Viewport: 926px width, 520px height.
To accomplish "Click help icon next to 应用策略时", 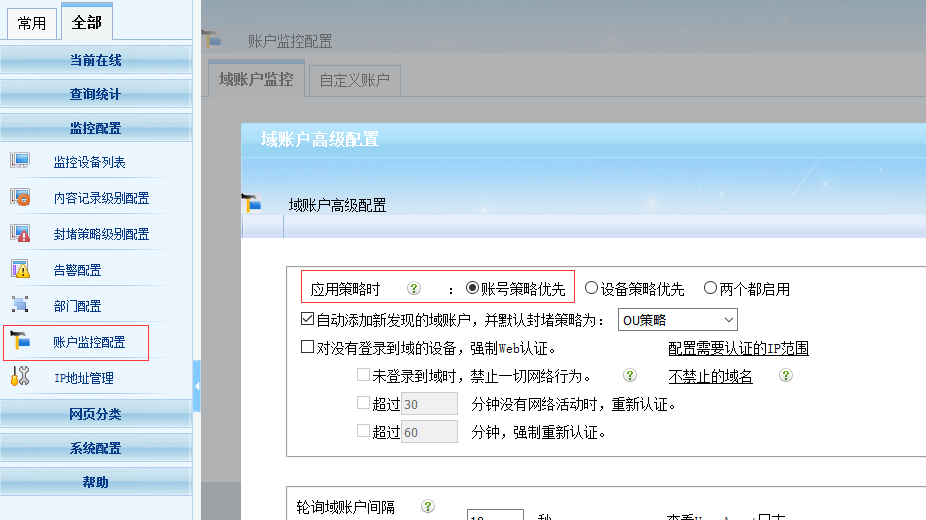I will [x=413, y=289].
